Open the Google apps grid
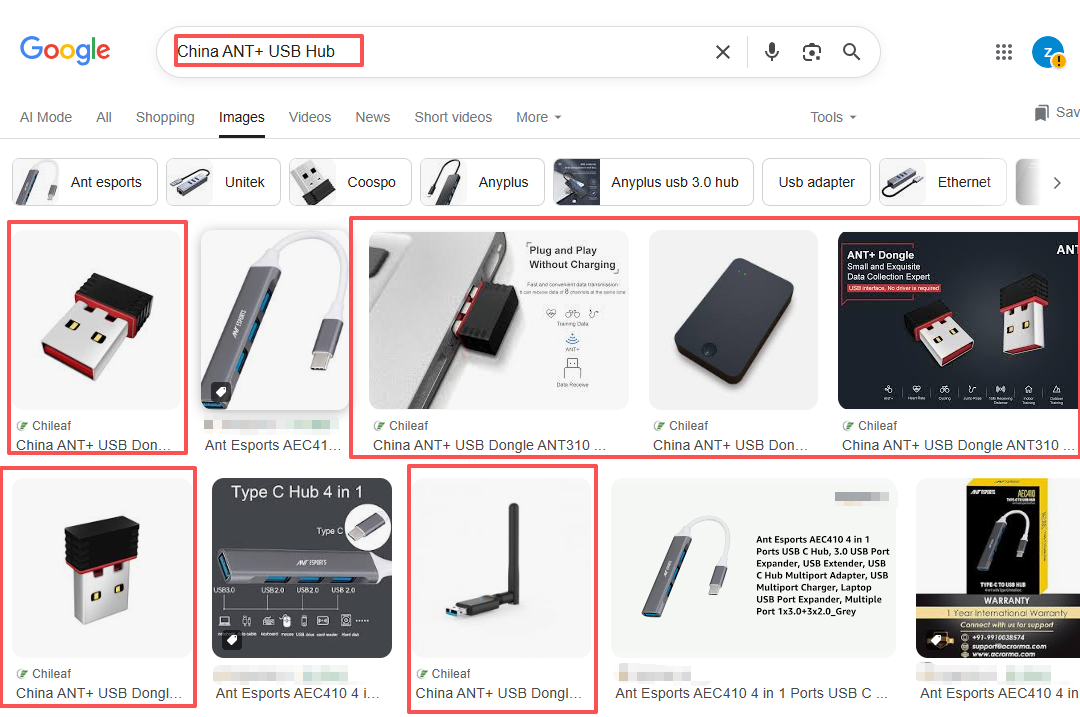1080x717 pixels. coord(1004,52)
